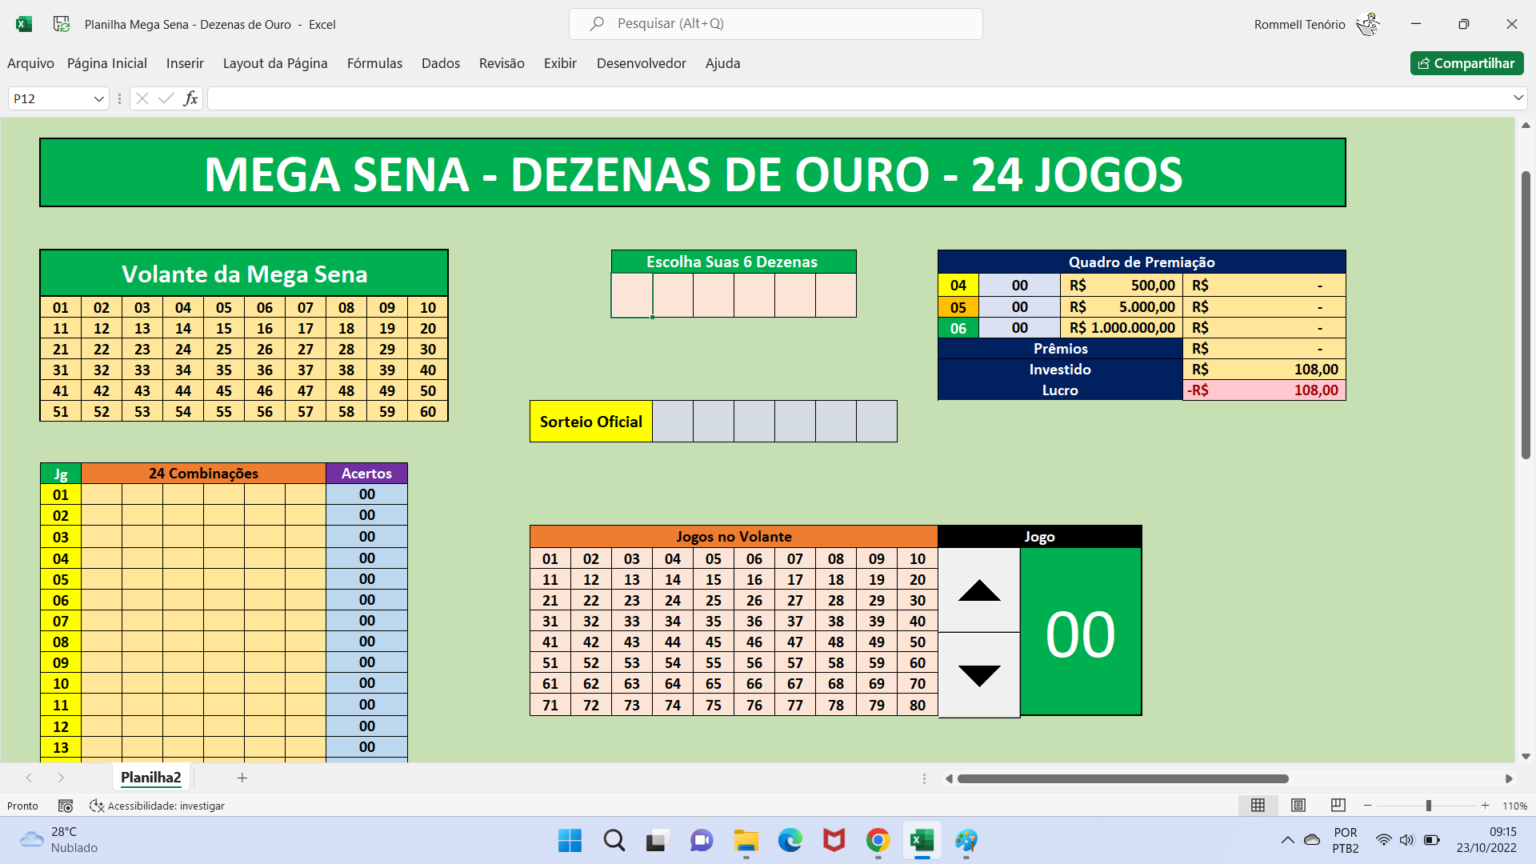Zoom in with the plus icon
This screenshot has height=864, width=1536.
[1485, 805]
